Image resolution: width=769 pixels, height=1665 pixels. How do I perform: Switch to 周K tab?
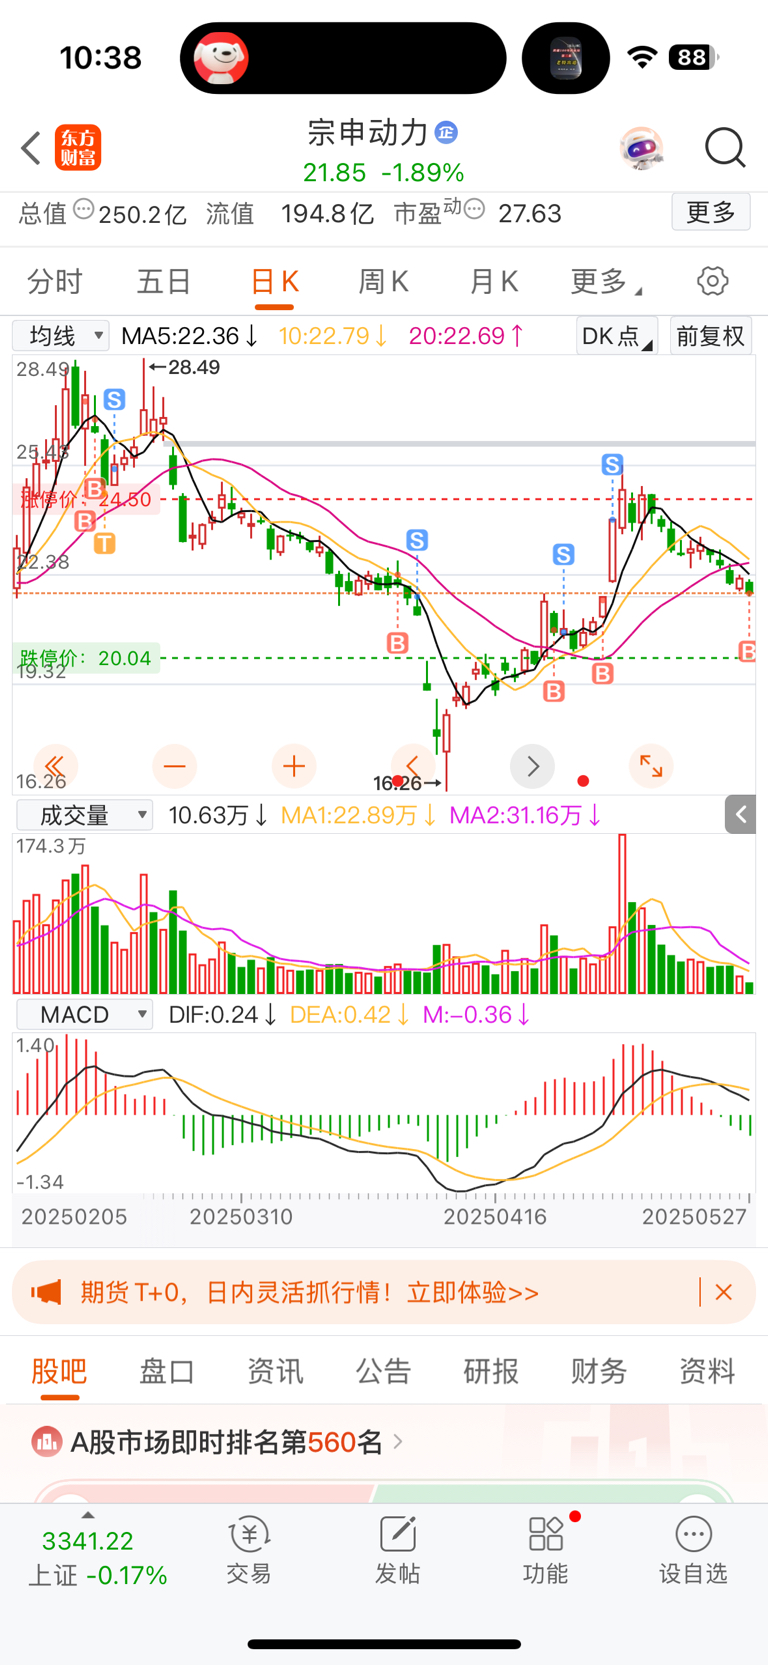(x=384, y=282)
